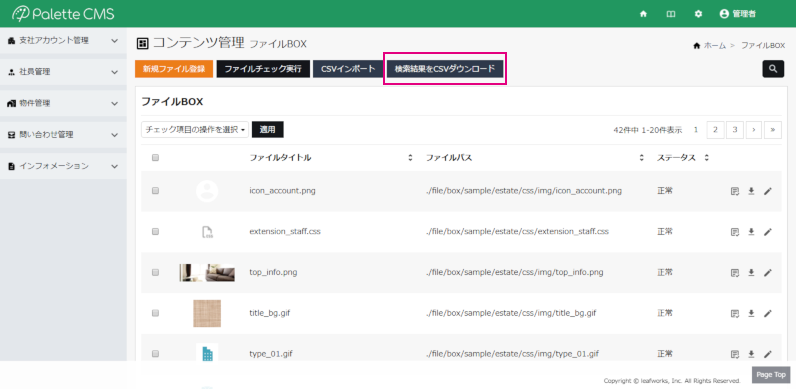This screenshot has width=796, height=389.
Task: Jump to last page with » arrow
Action: coord(773,129)
